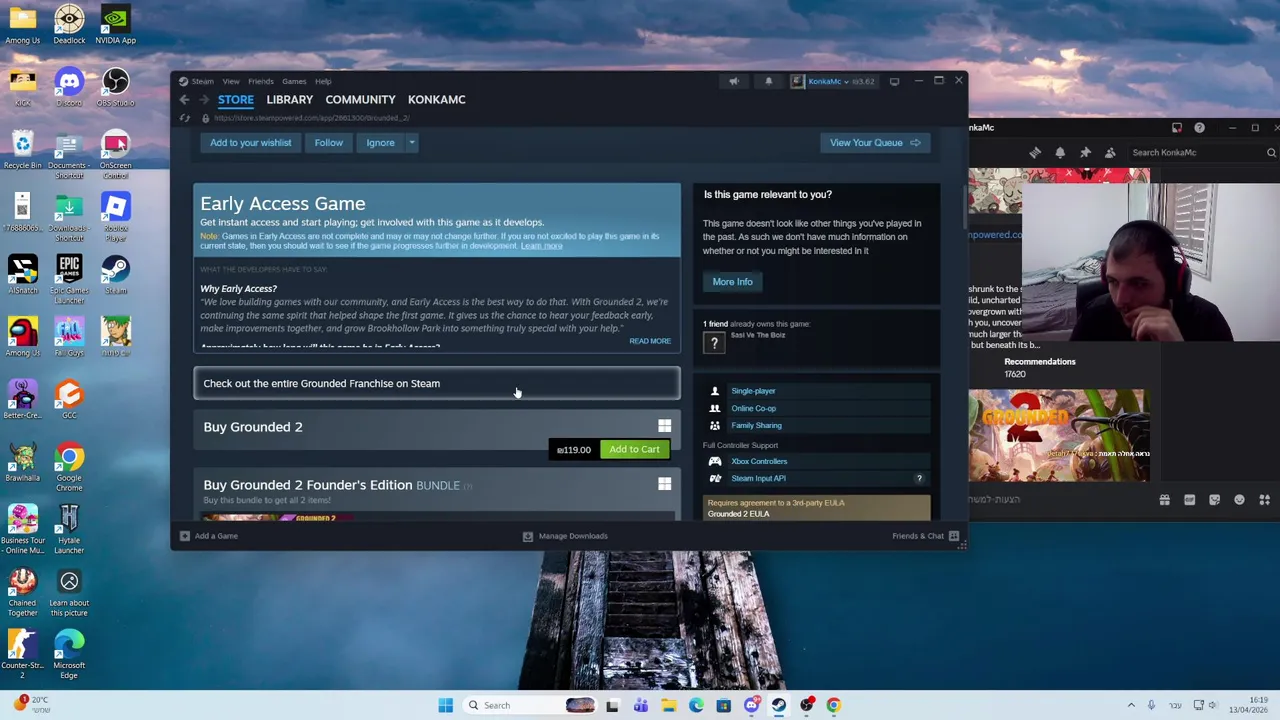Image resolution: width=1280 pixels, height=720 pixels.
Task: Open Brawlhalla desktop shortcut
Action: point(22,462)
